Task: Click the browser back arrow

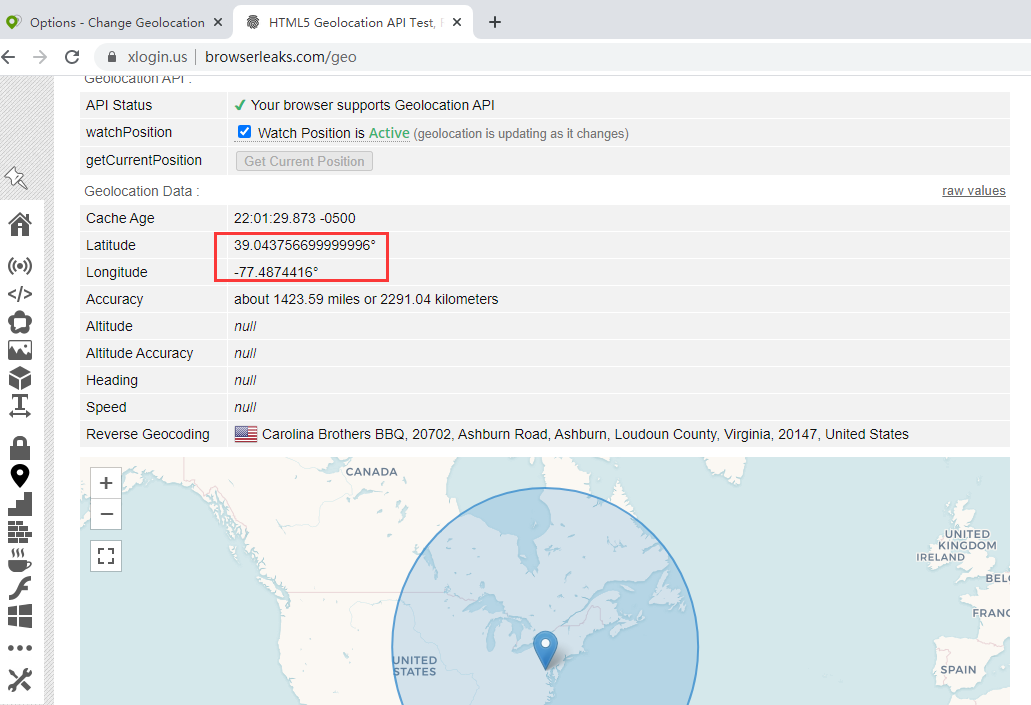Action: pyautogui.click(x=8, y=57)
